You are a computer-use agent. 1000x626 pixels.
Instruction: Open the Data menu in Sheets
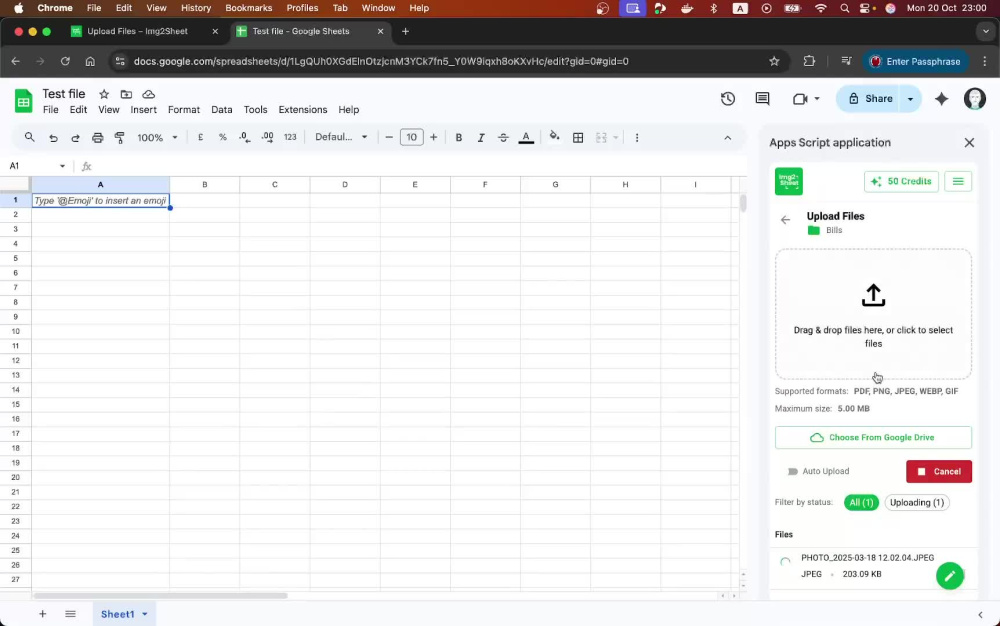point(221,110)
